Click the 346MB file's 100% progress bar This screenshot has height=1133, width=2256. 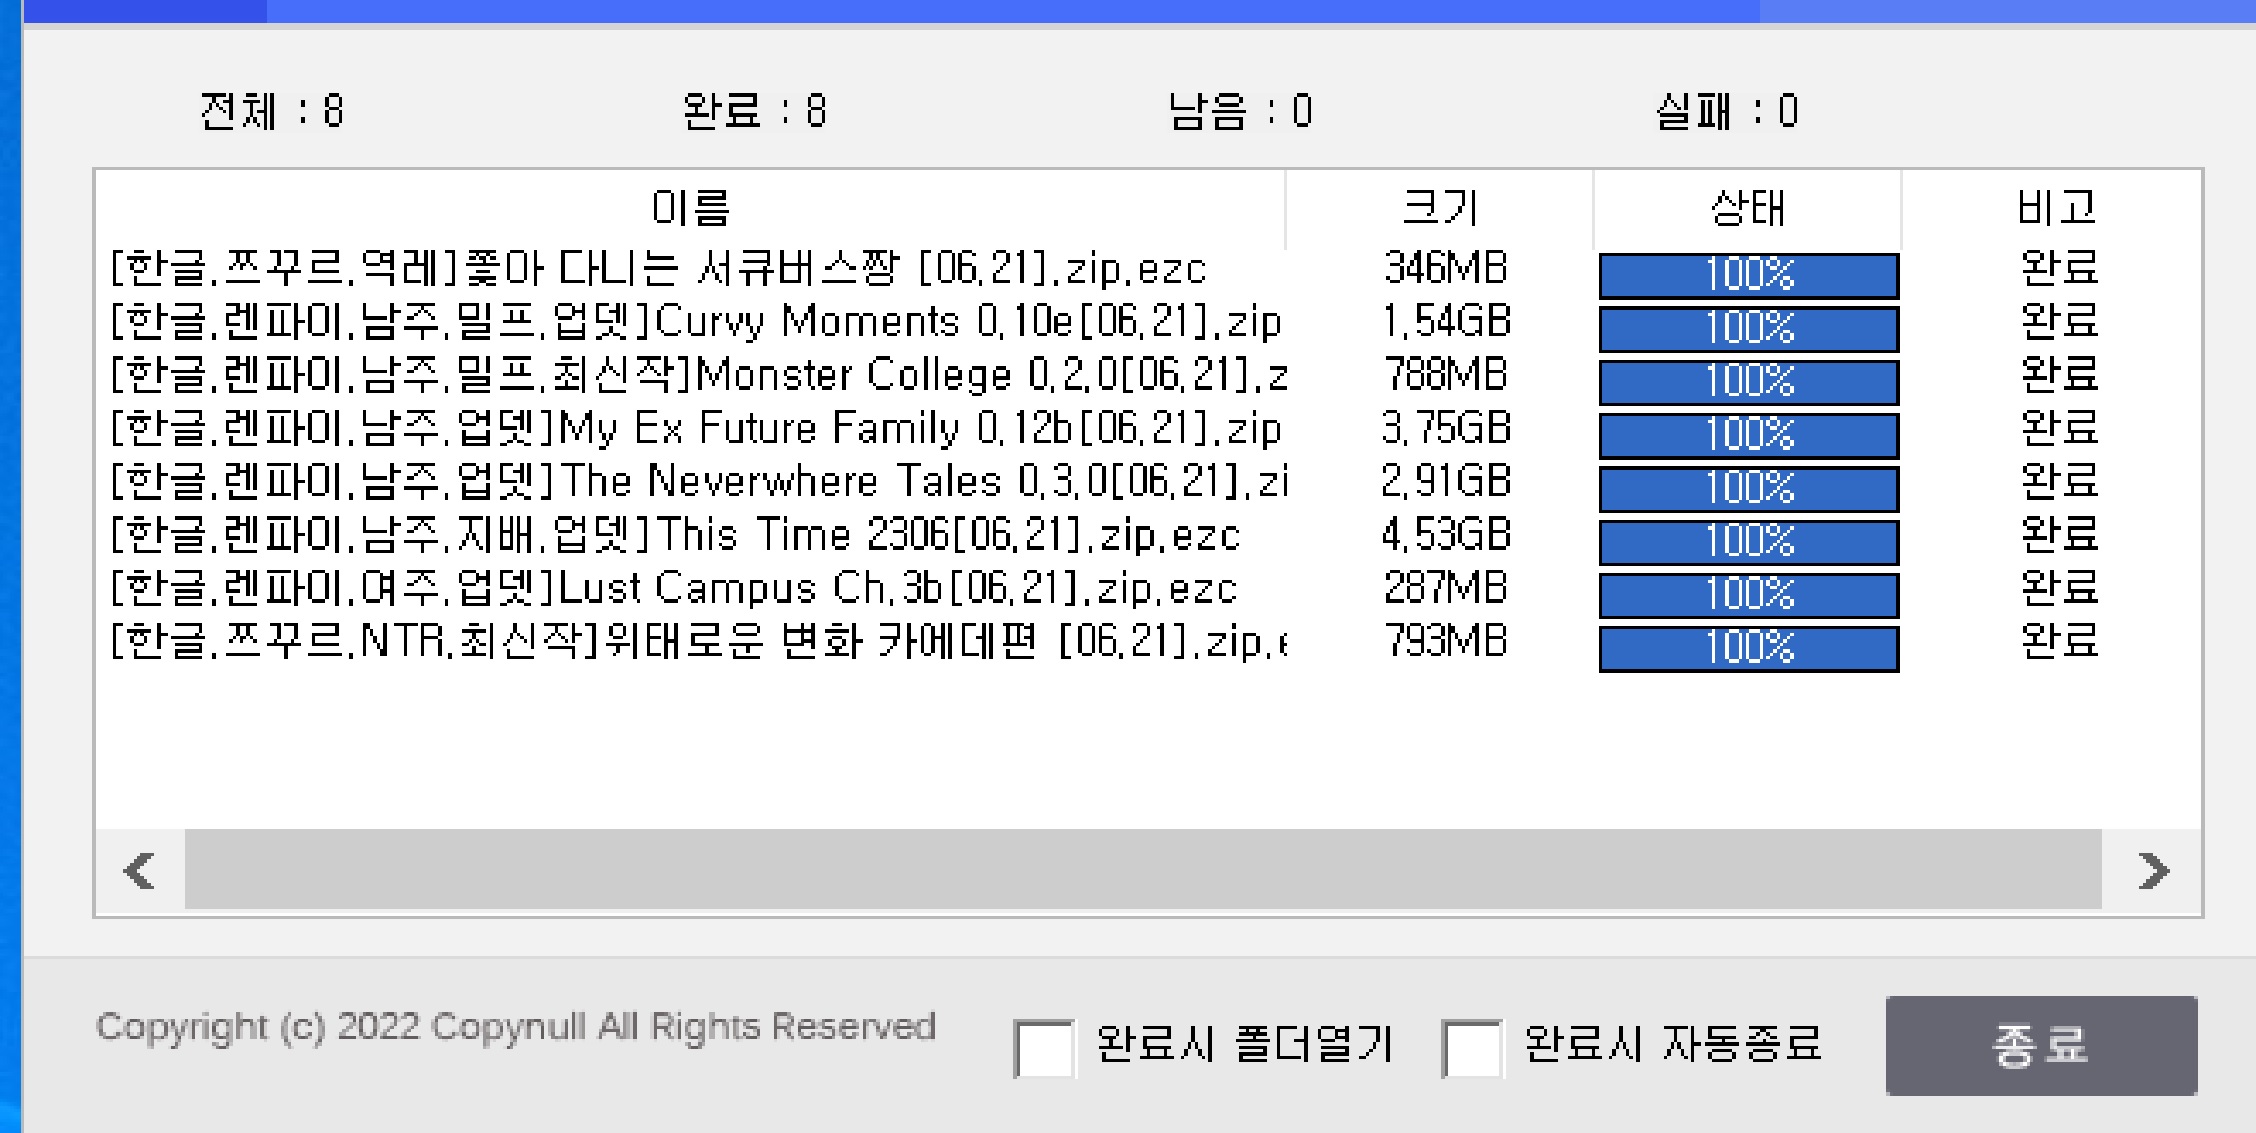pyautogui.click(x=1748, y=275)
